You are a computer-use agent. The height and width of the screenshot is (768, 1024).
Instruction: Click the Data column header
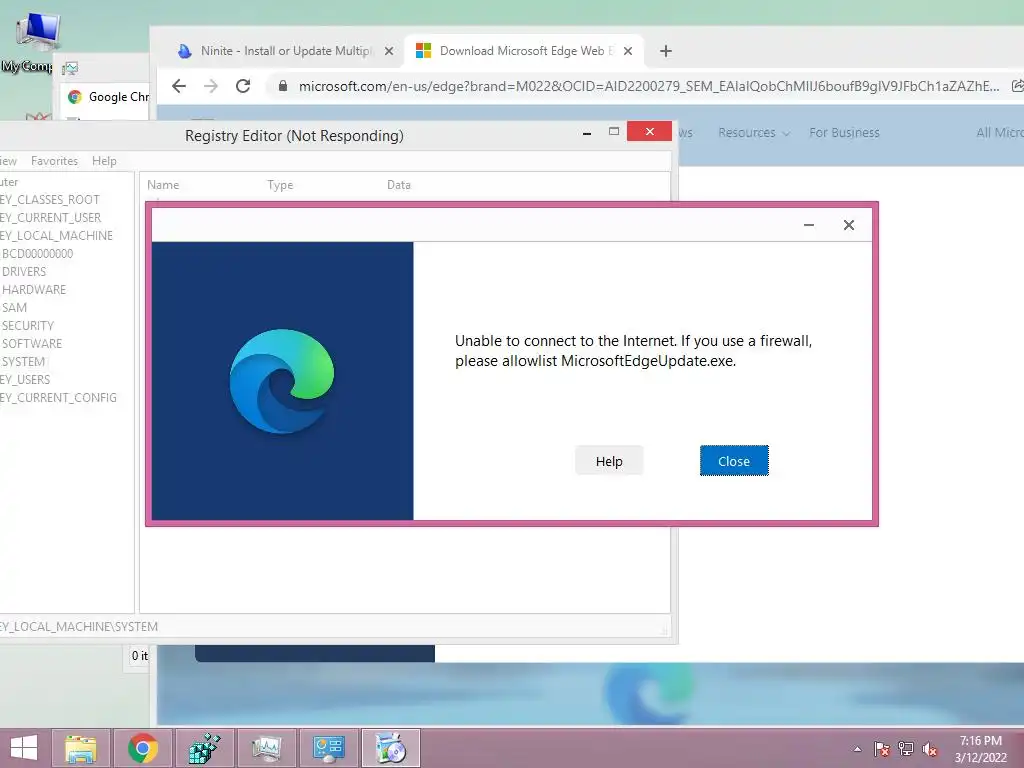point(399,185)
